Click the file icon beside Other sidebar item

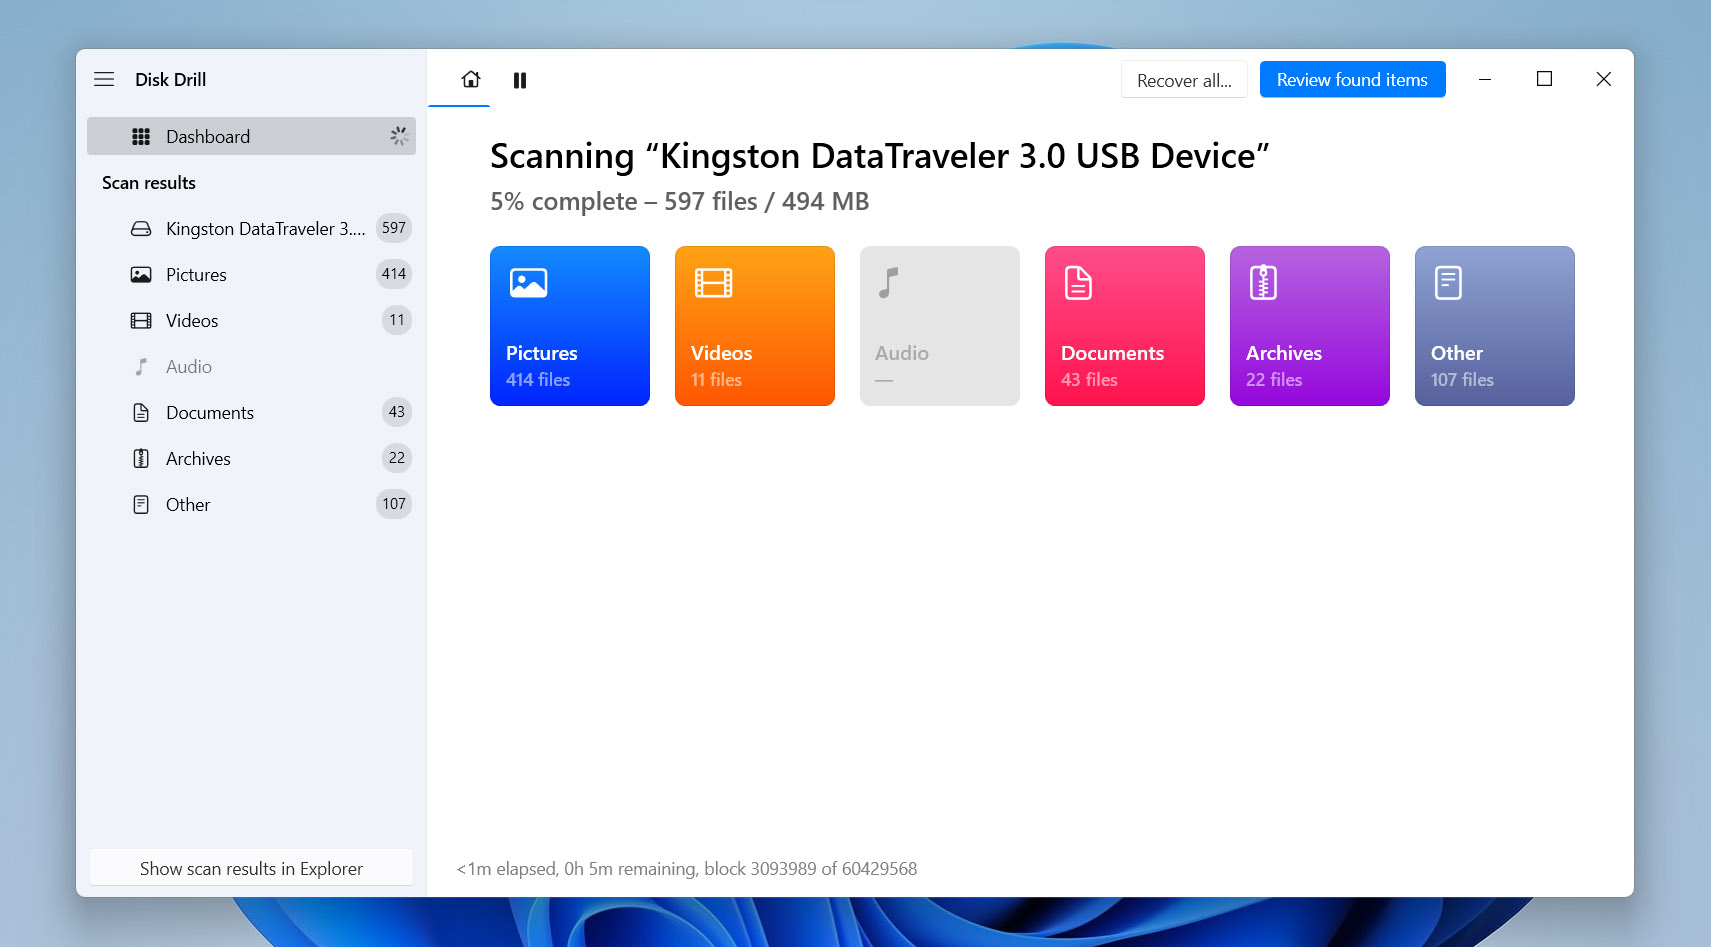pyautogui.click(x=141, y=505)
